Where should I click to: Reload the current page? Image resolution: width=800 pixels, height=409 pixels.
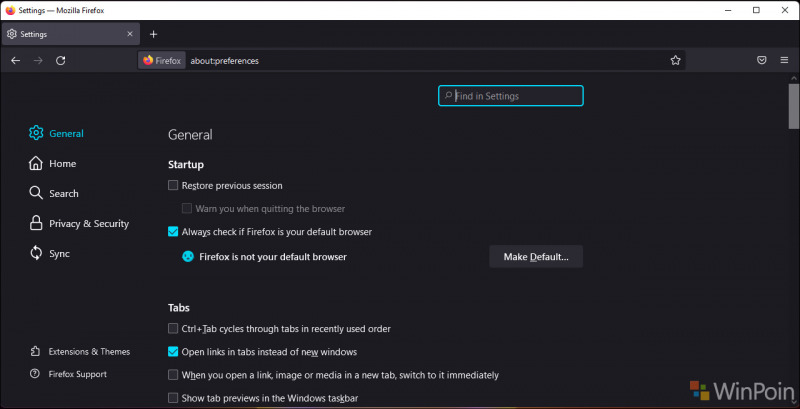pos(60,61)
